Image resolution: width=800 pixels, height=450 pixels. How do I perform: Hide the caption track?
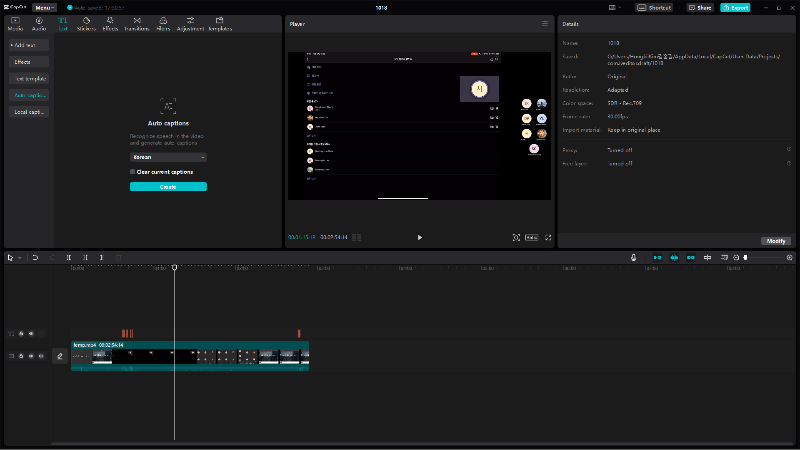point(31,334)
